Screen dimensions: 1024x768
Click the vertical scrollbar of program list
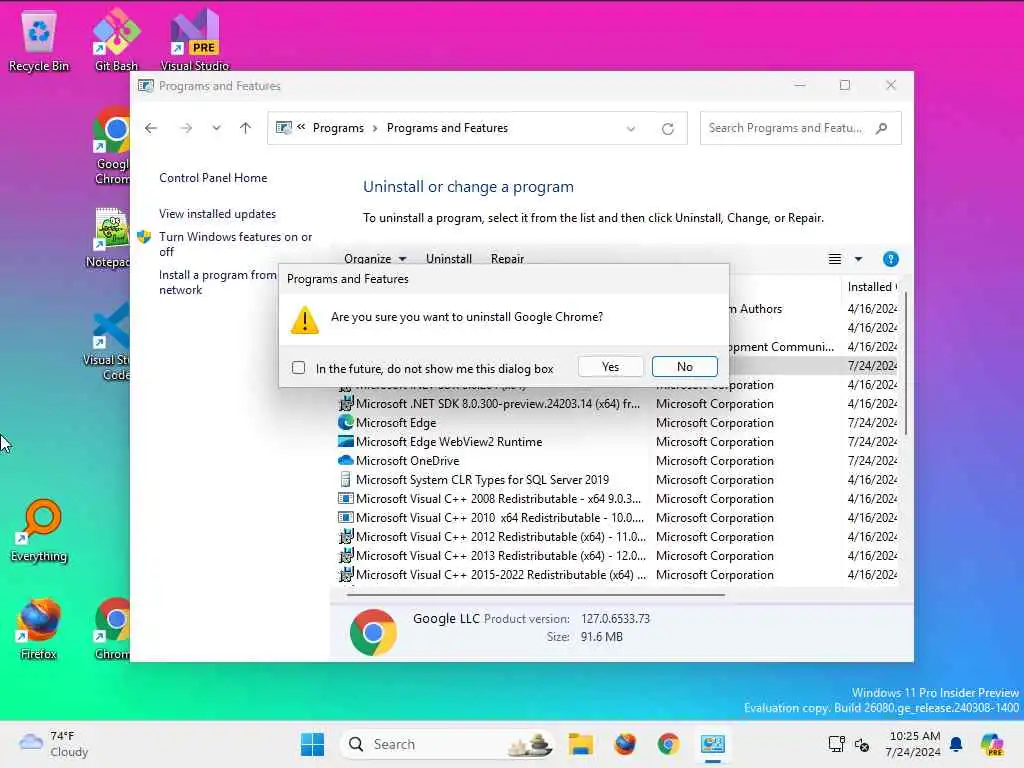pos(906,363)
